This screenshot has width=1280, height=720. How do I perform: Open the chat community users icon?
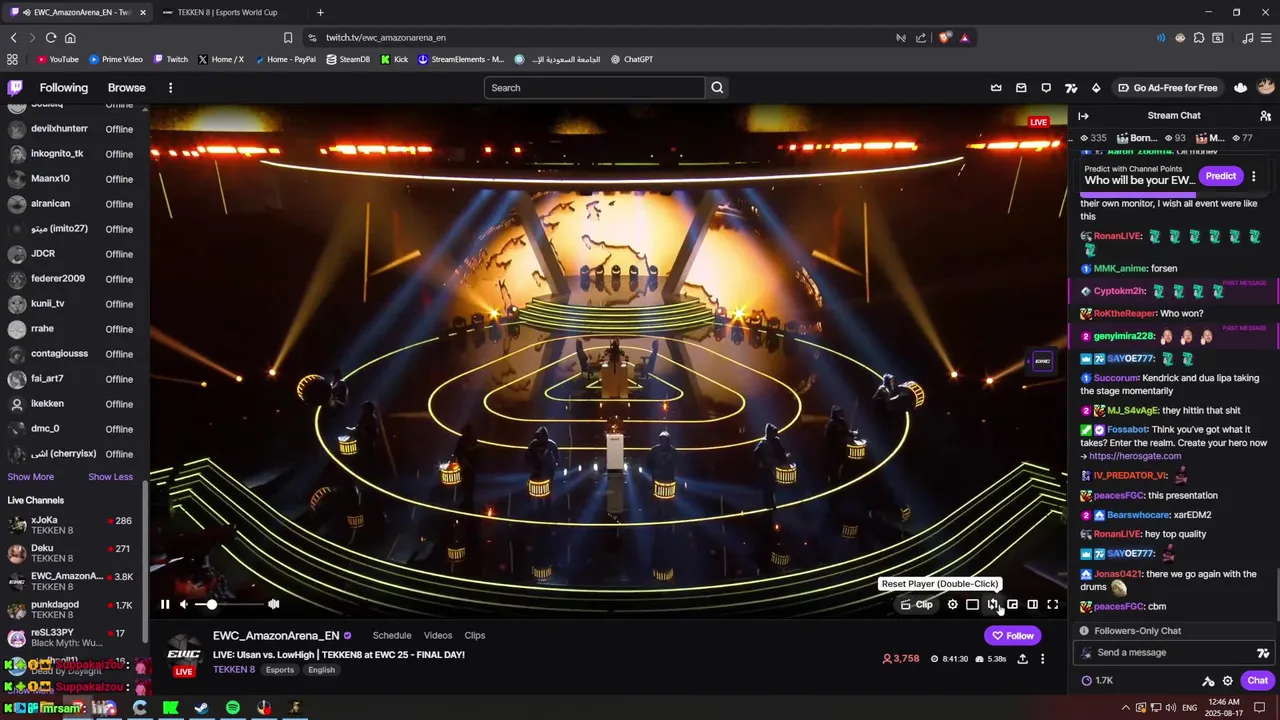coord(1265,116)
